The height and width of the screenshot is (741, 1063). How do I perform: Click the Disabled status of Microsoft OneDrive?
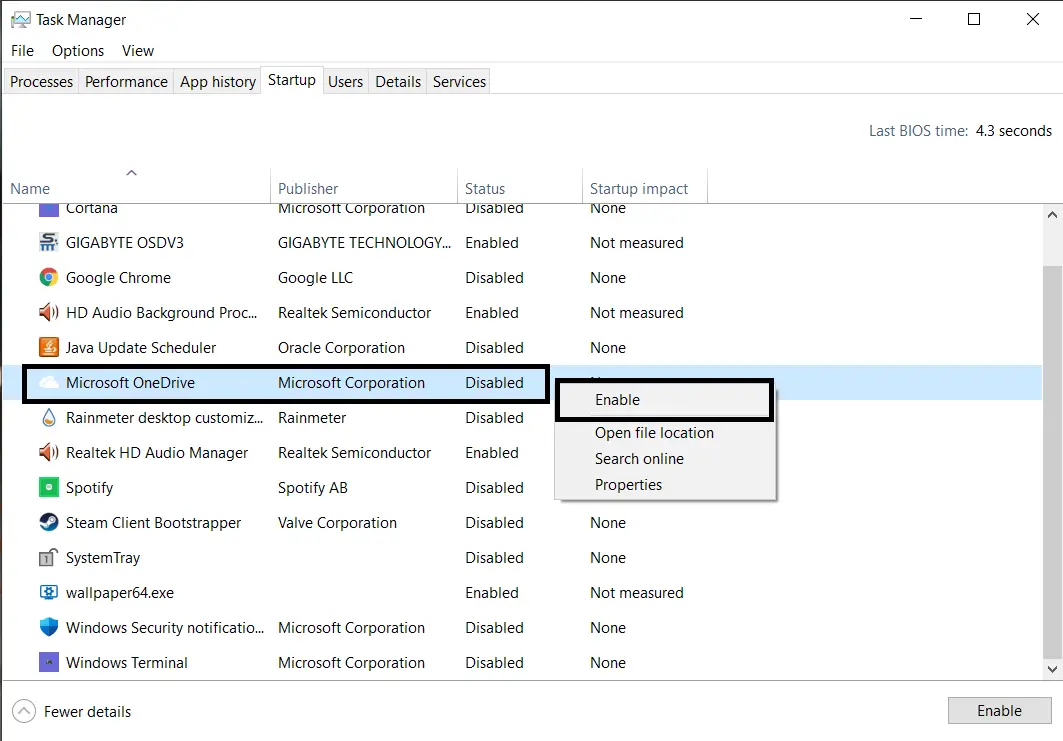494,382
